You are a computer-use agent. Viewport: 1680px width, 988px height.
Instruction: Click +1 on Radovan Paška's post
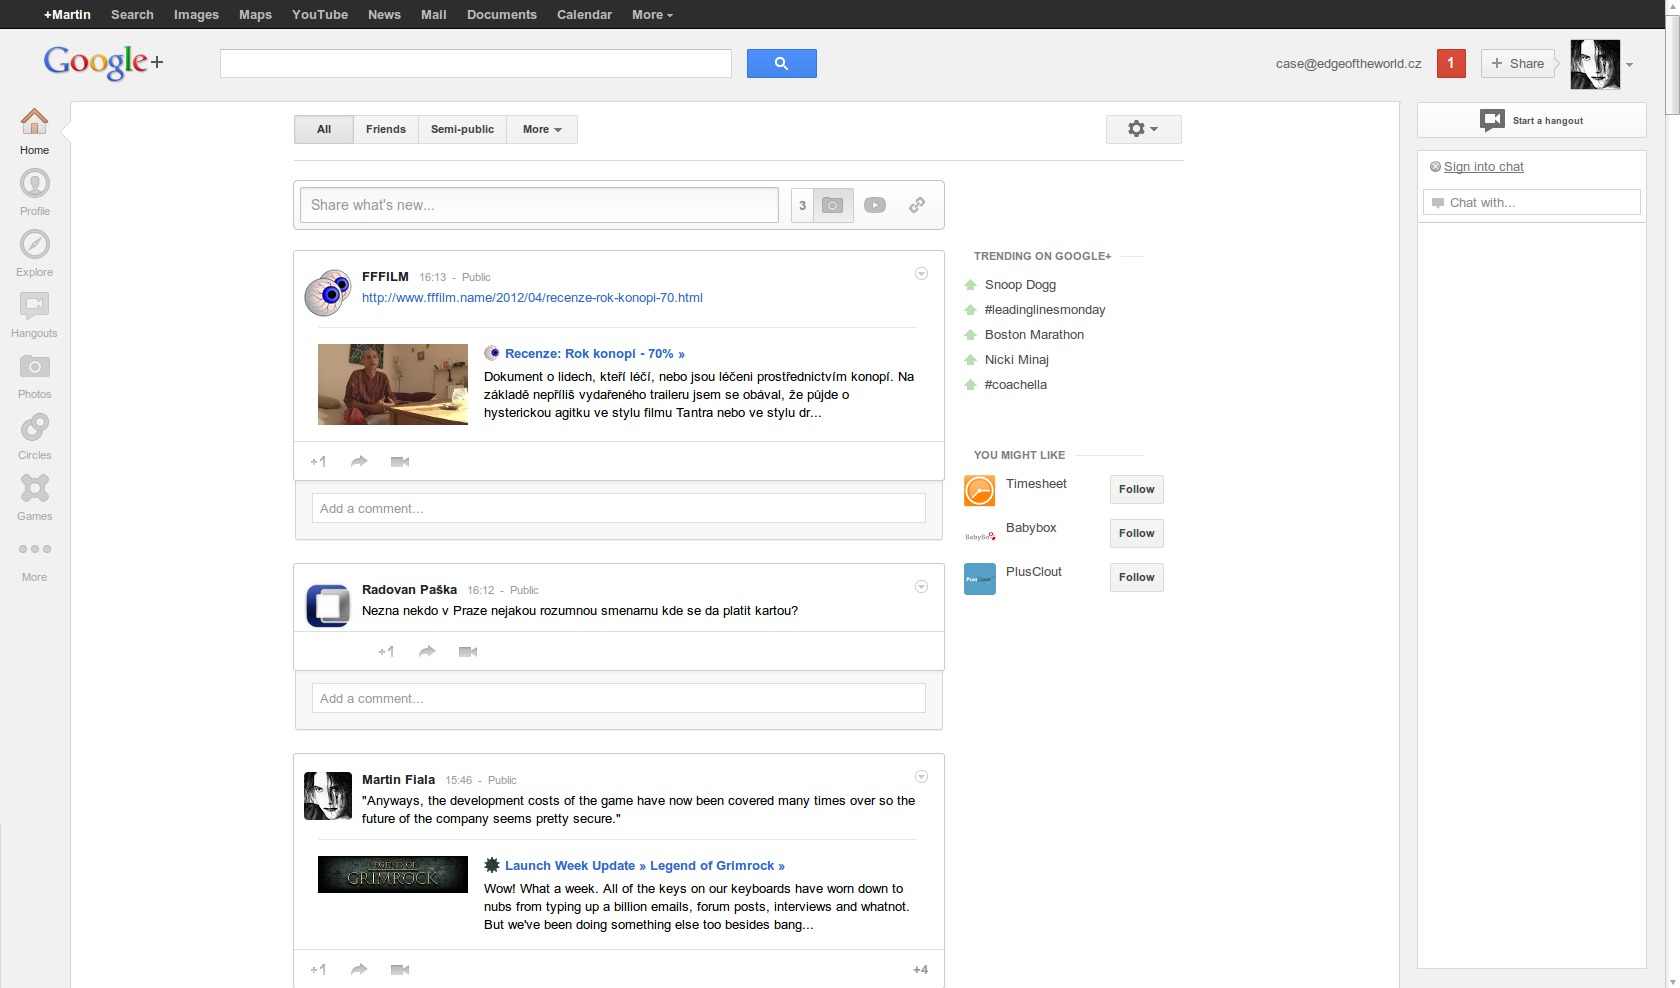pos(386,651)
